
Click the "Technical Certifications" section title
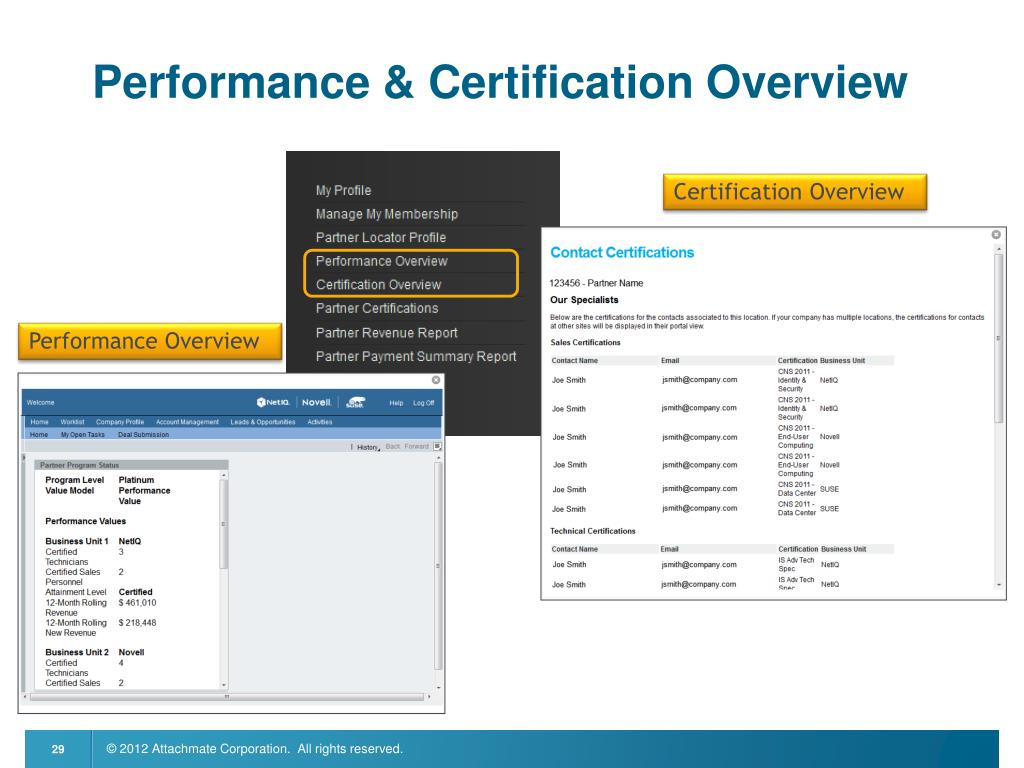[592, 531]
